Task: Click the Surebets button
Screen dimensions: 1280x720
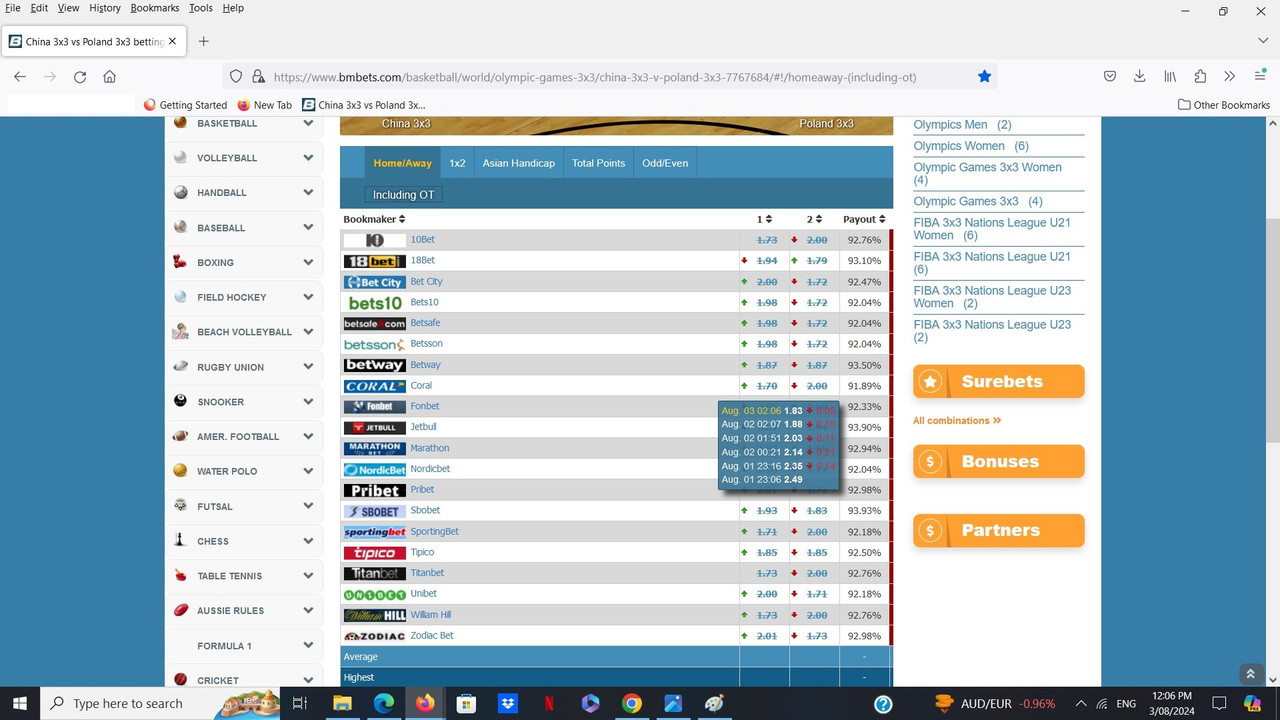Action: click(x=998, y=381)
